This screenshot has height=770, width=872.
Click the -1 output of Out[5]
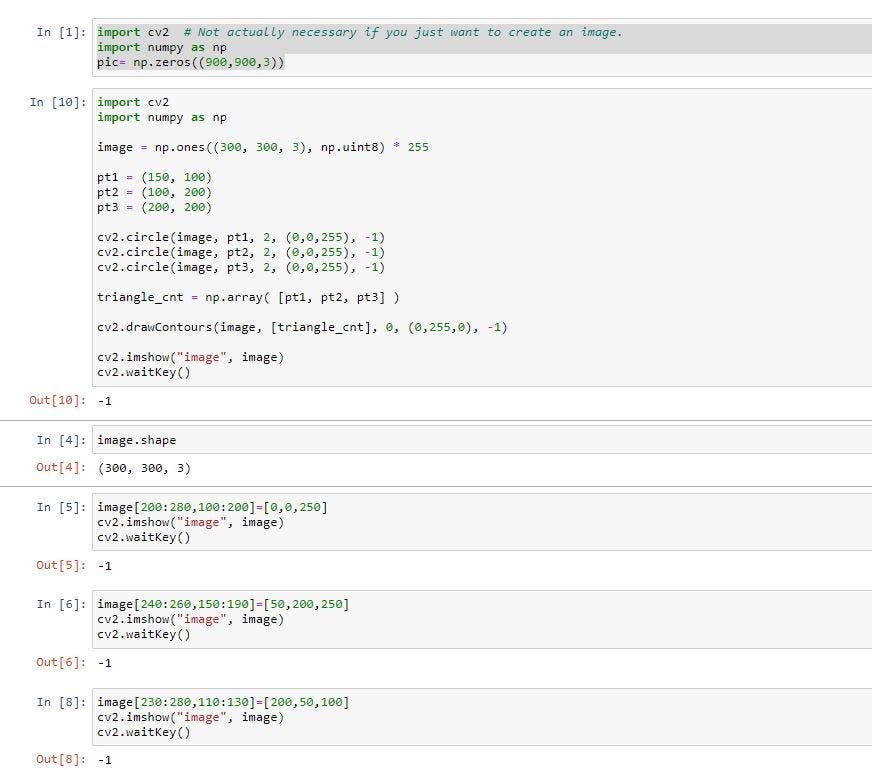tap(105, 566)
